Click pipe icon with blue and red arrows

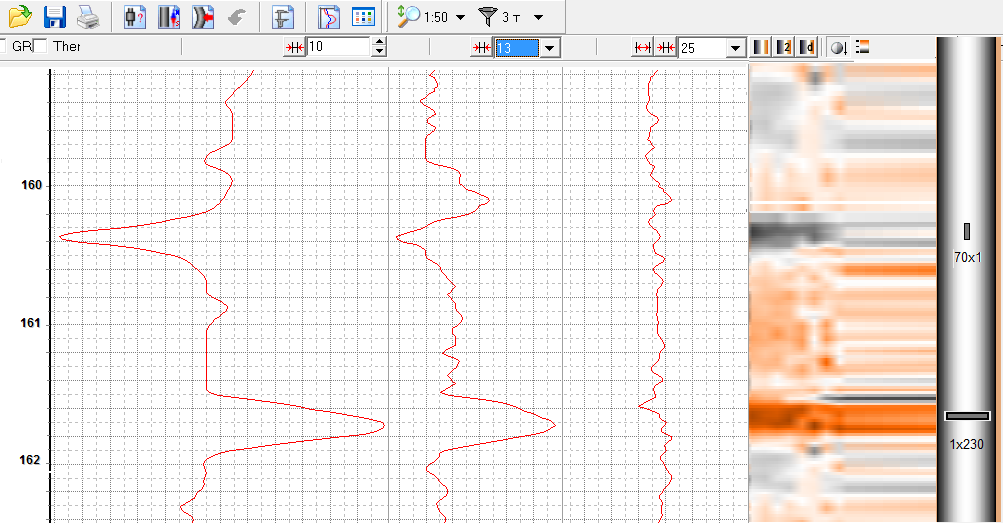(x=169, y=17)
